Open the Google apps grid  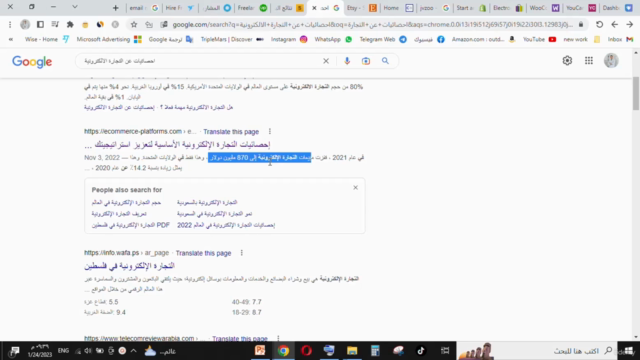tap(589, 60)
